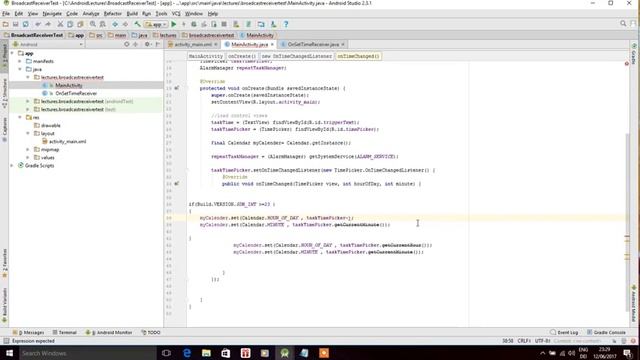Click the Redo arrow icon
Screen dimensions: 640x360
pos(48,24)
